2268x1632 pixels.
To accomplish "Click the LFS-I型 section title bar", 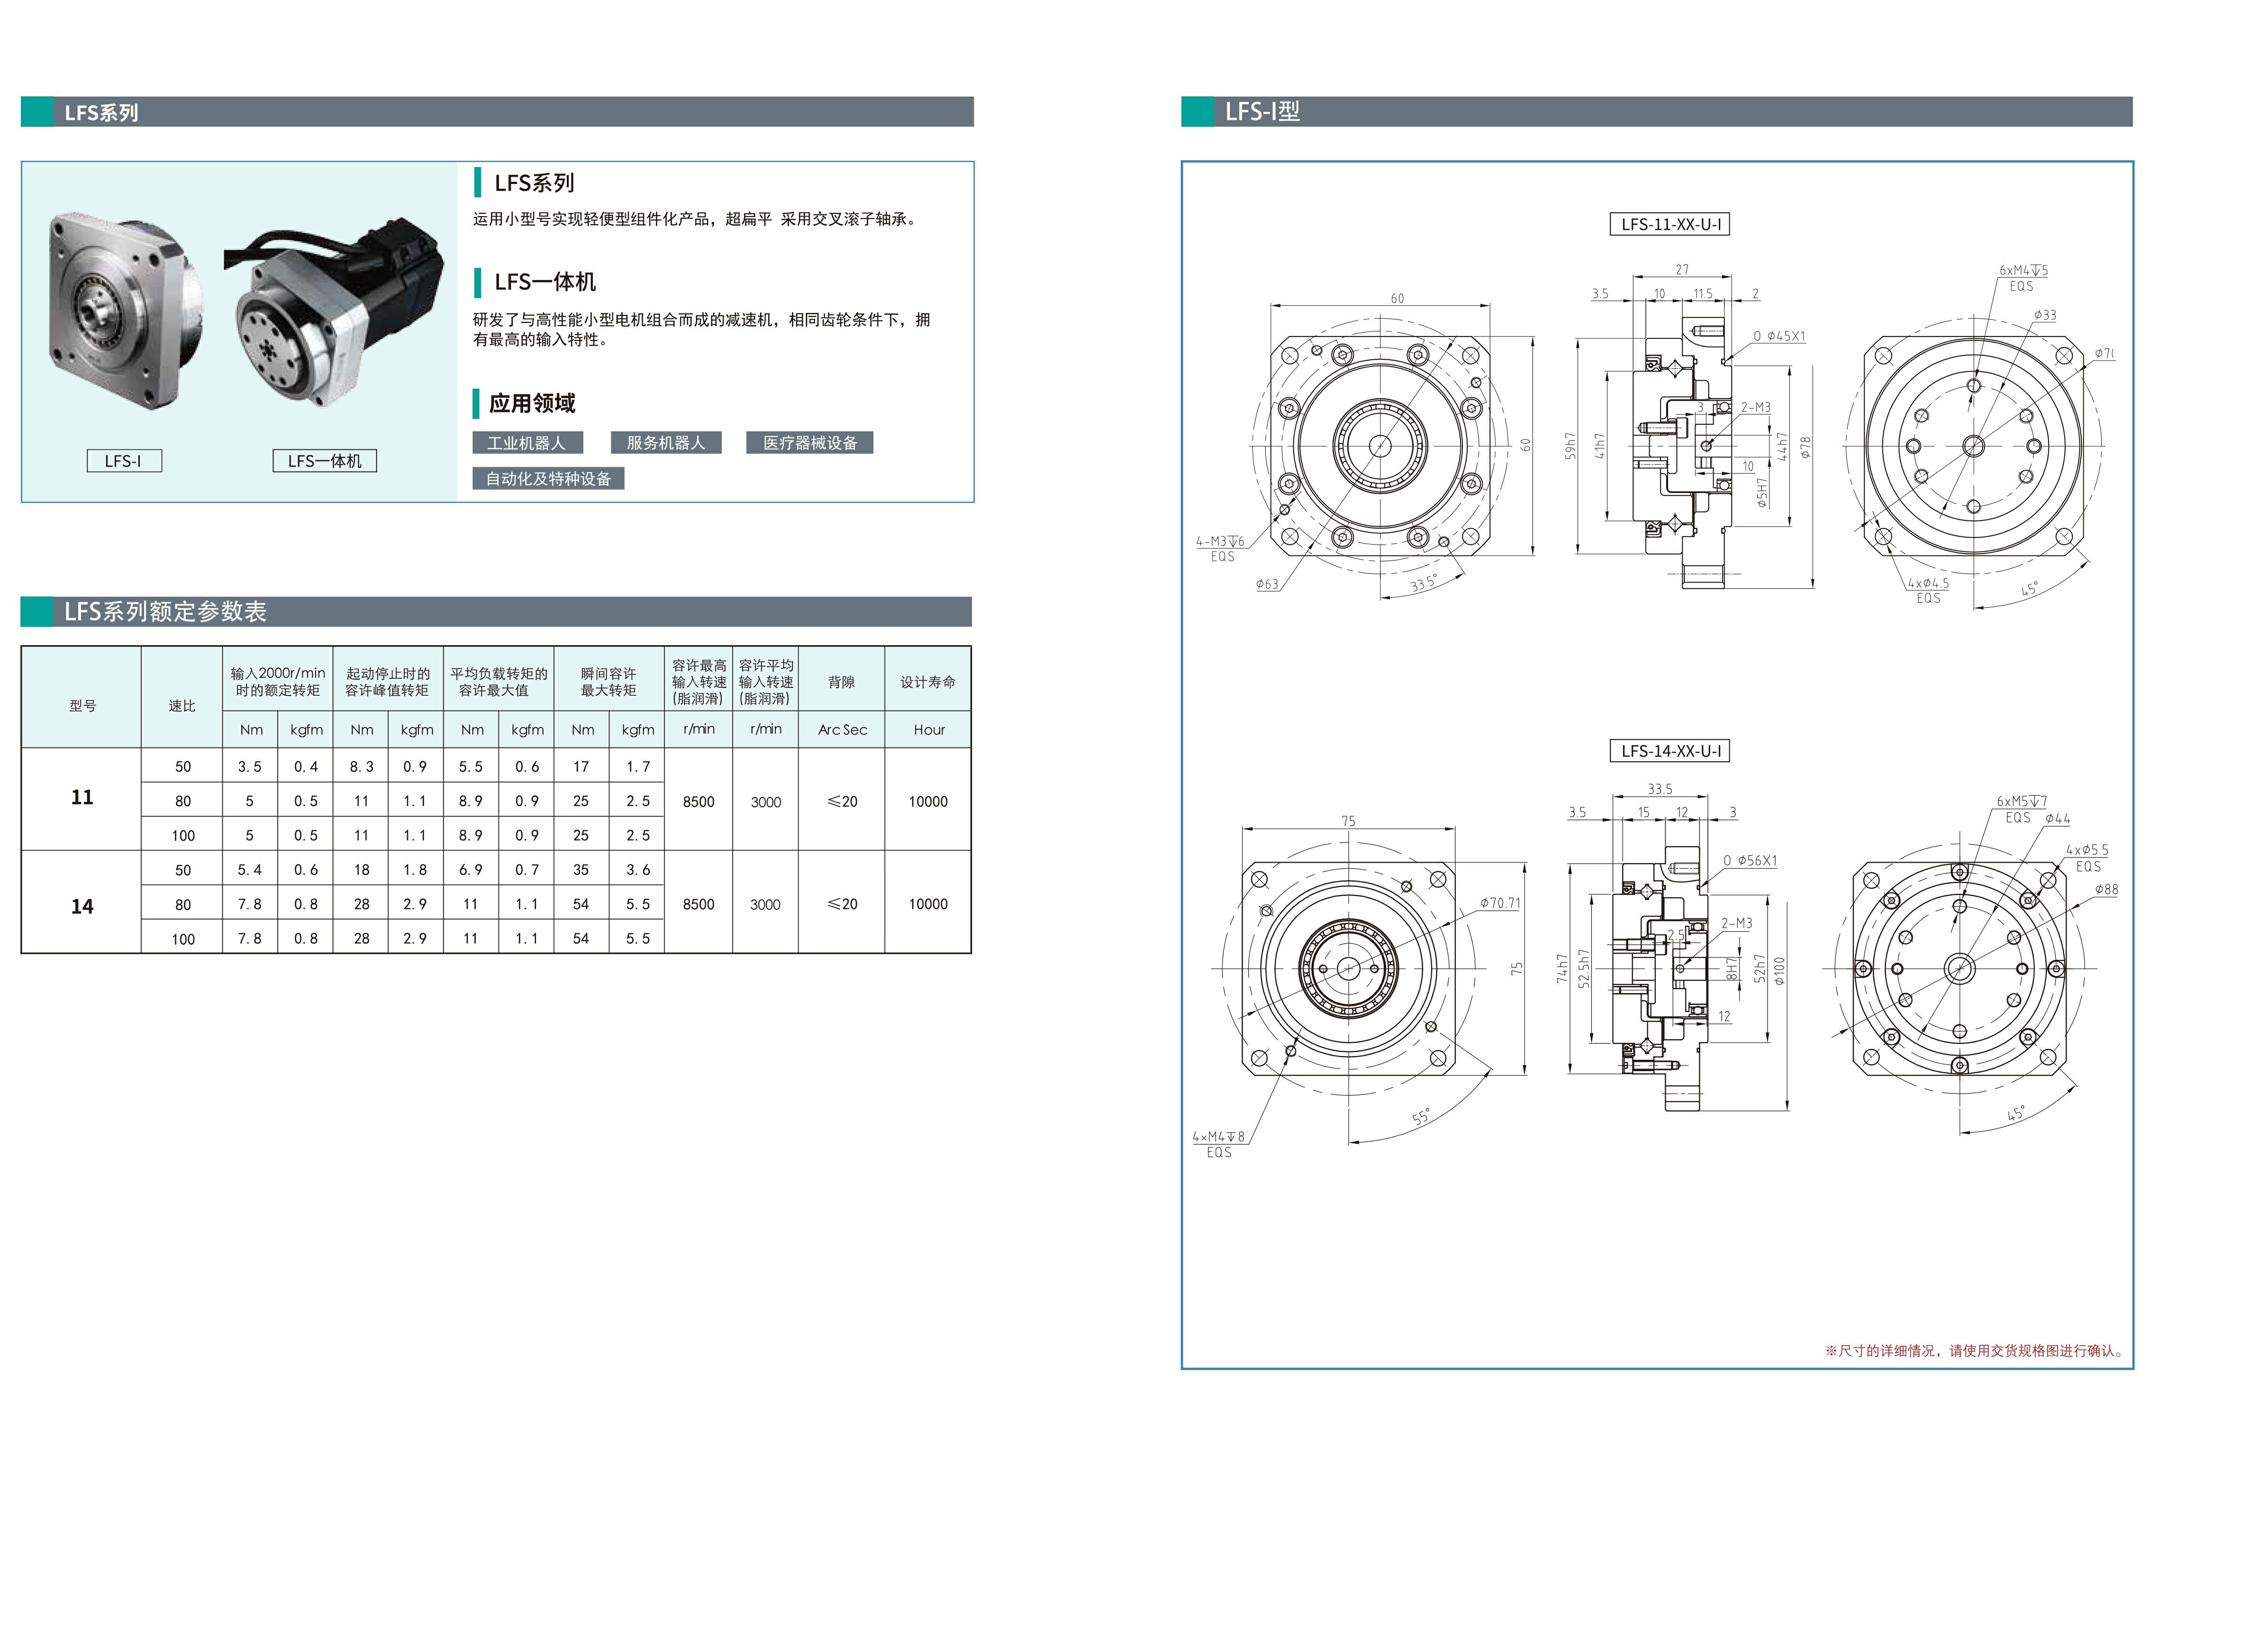I will 1657,112.
